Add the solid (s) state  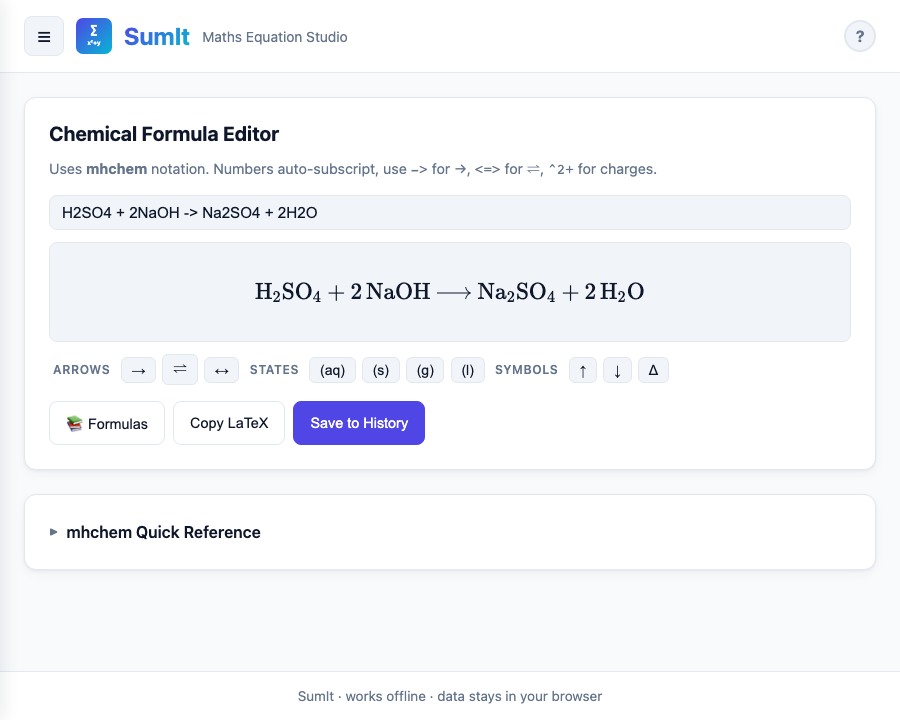[x=381, y=370]
